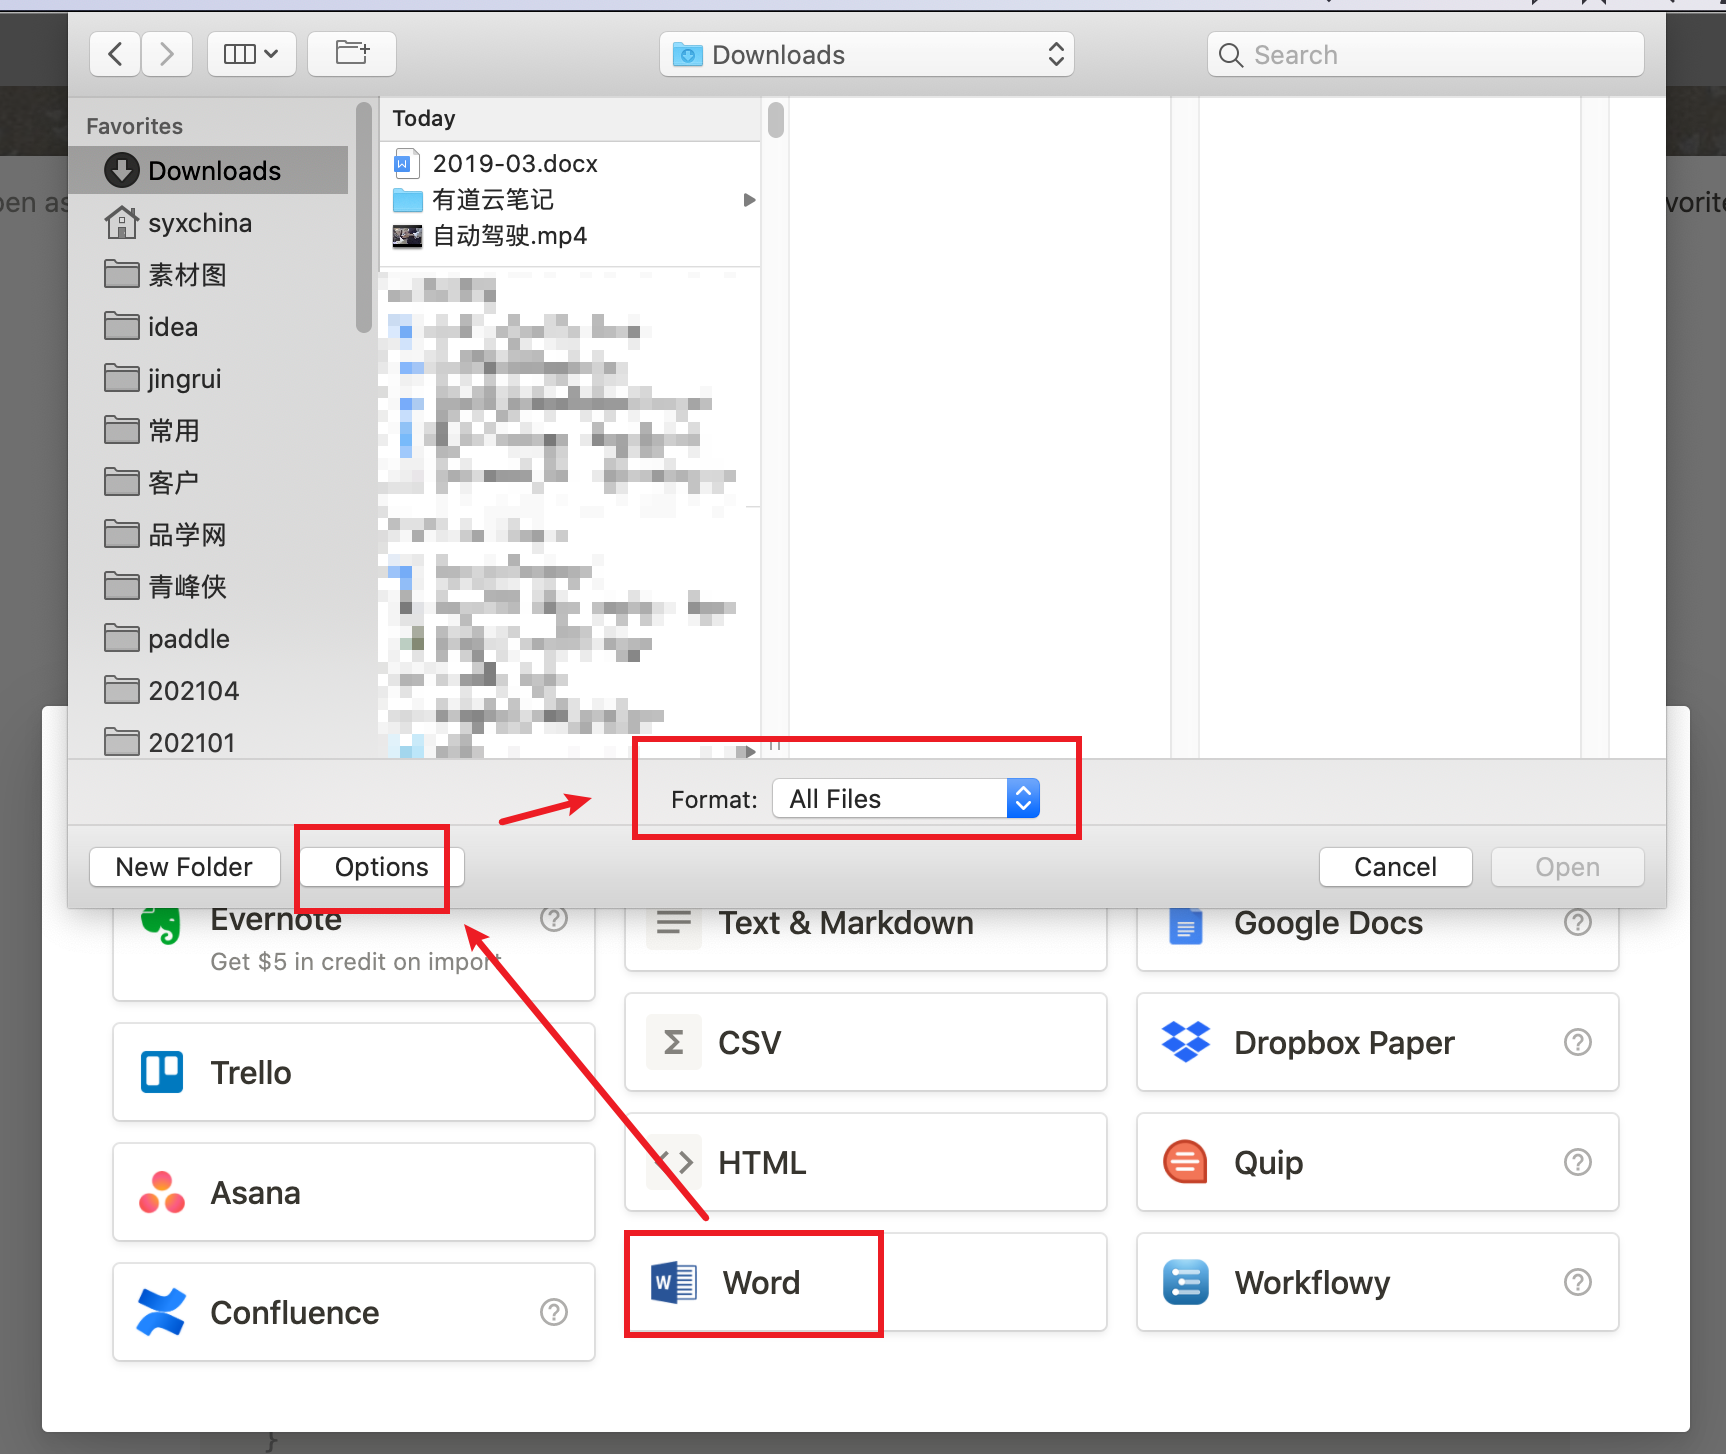Open the 品学网 folder in sidebar

[209, 534]
